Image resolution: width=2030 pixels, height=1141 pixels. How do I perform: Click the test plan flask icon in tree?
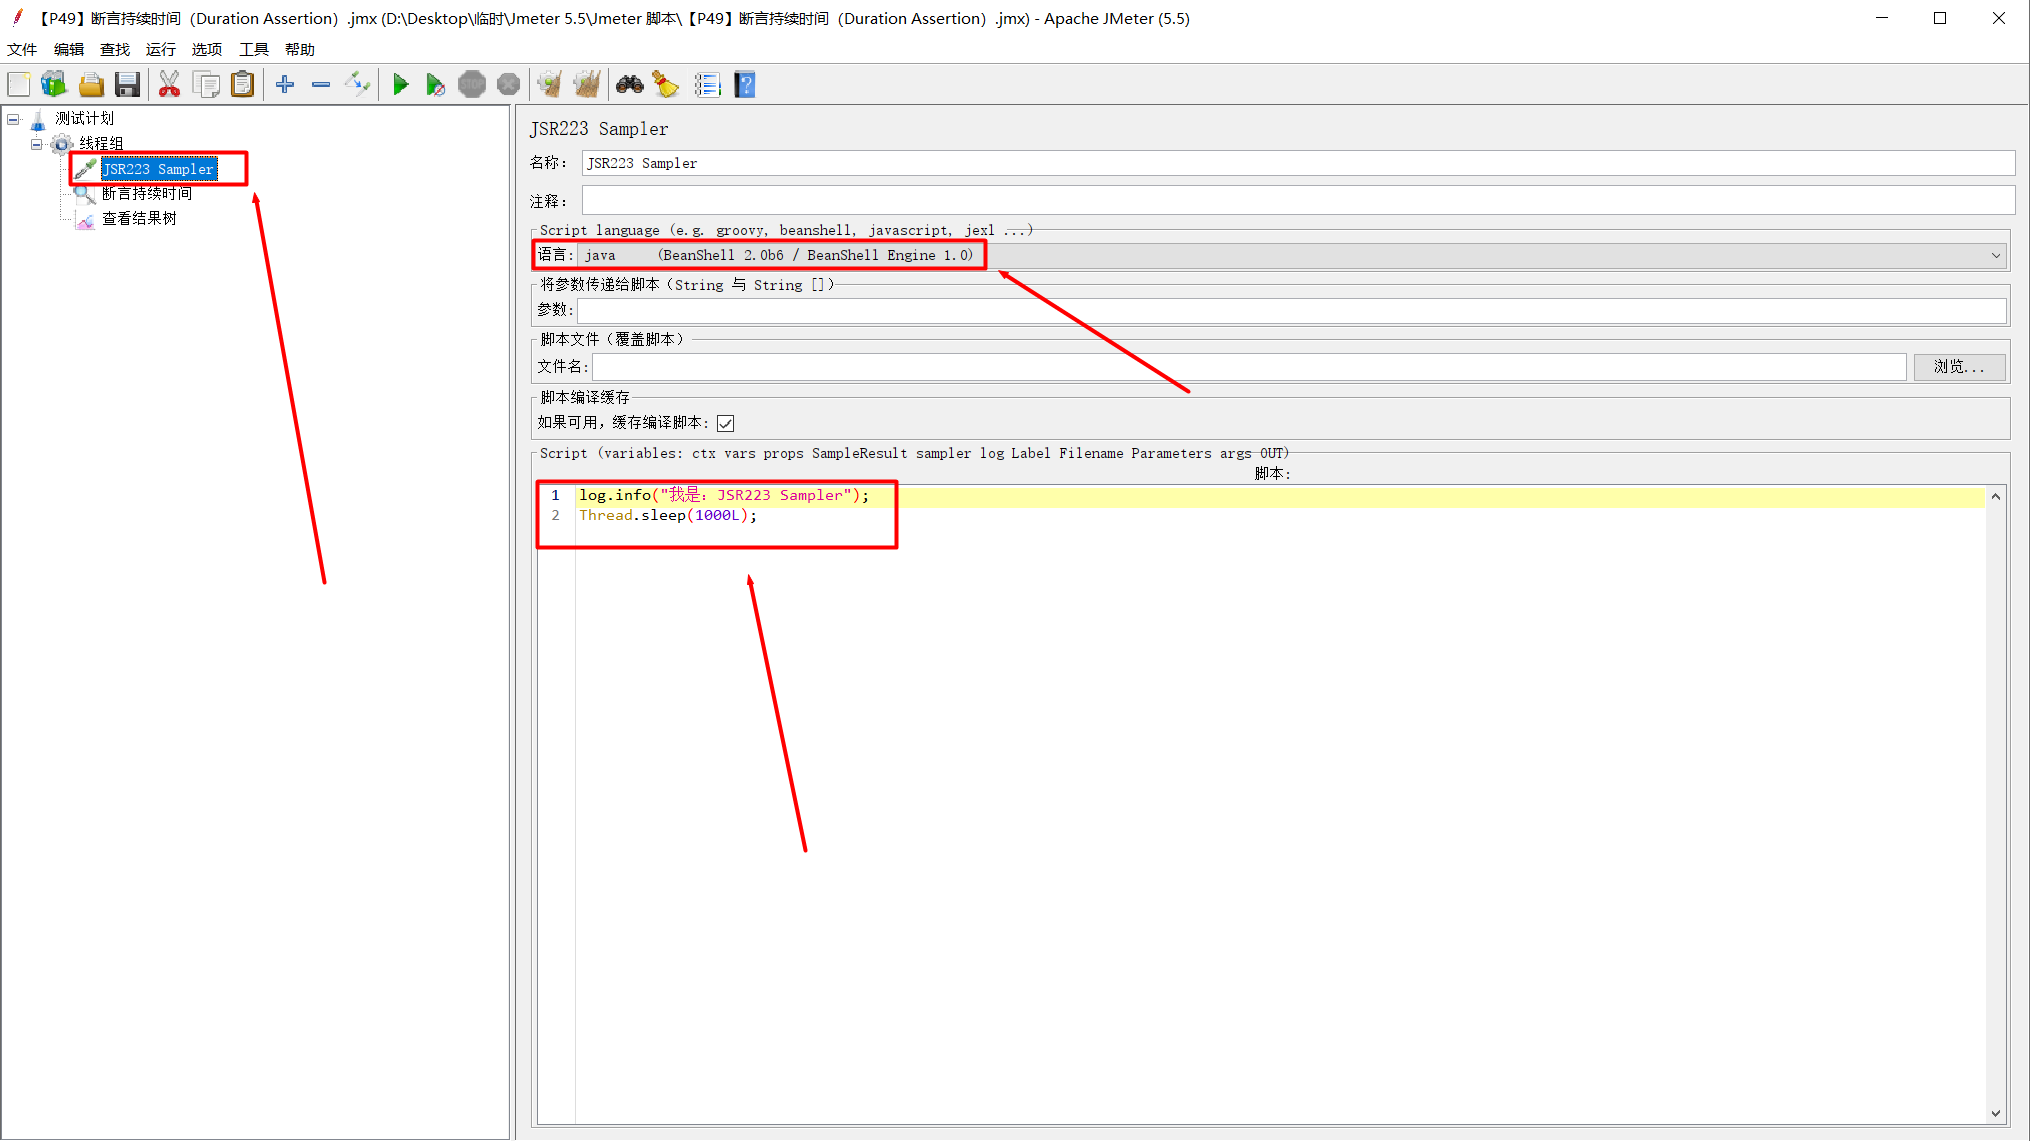(x=38, y=120)
